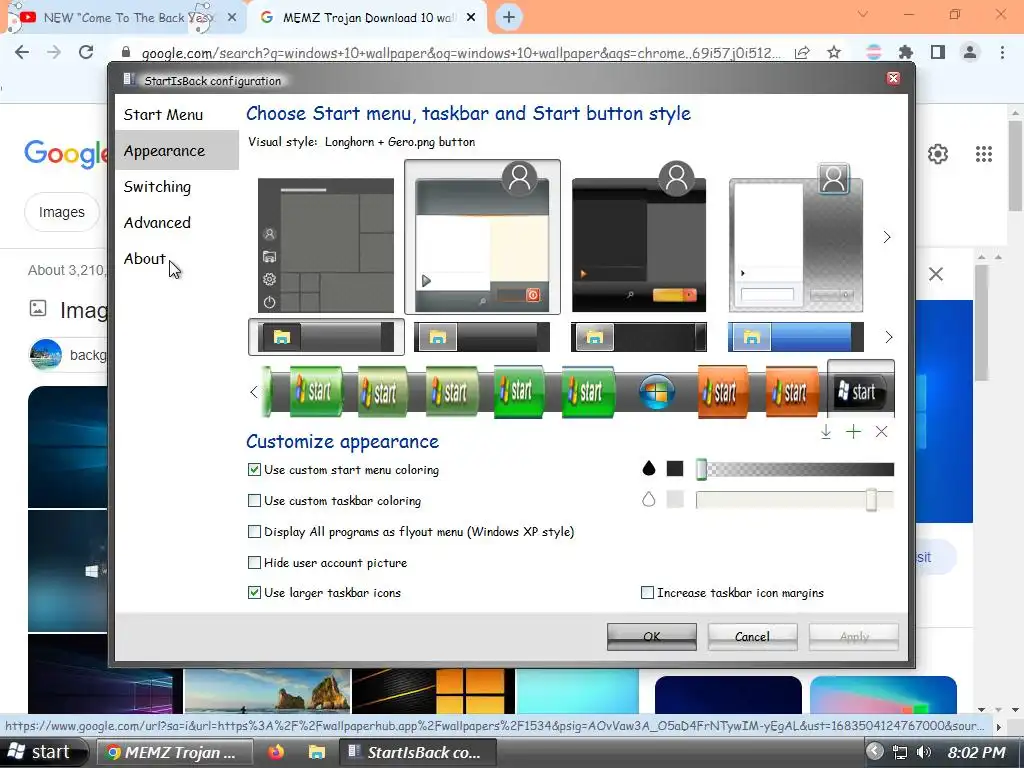Viewport: 1024px width, 768px height.
Task: Select the Appearance section
Action: click(177, 151)
